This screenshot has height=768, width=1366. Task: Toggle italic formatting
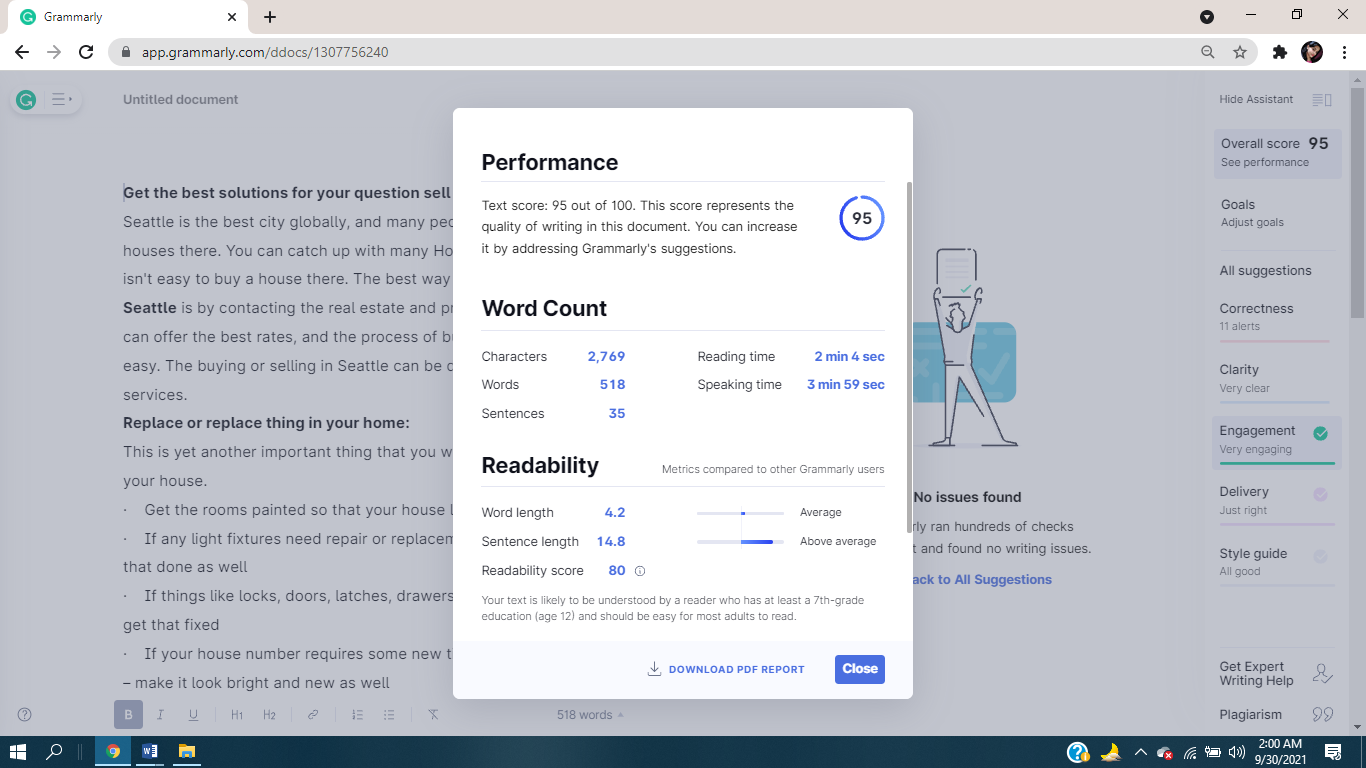pos(161,715)
